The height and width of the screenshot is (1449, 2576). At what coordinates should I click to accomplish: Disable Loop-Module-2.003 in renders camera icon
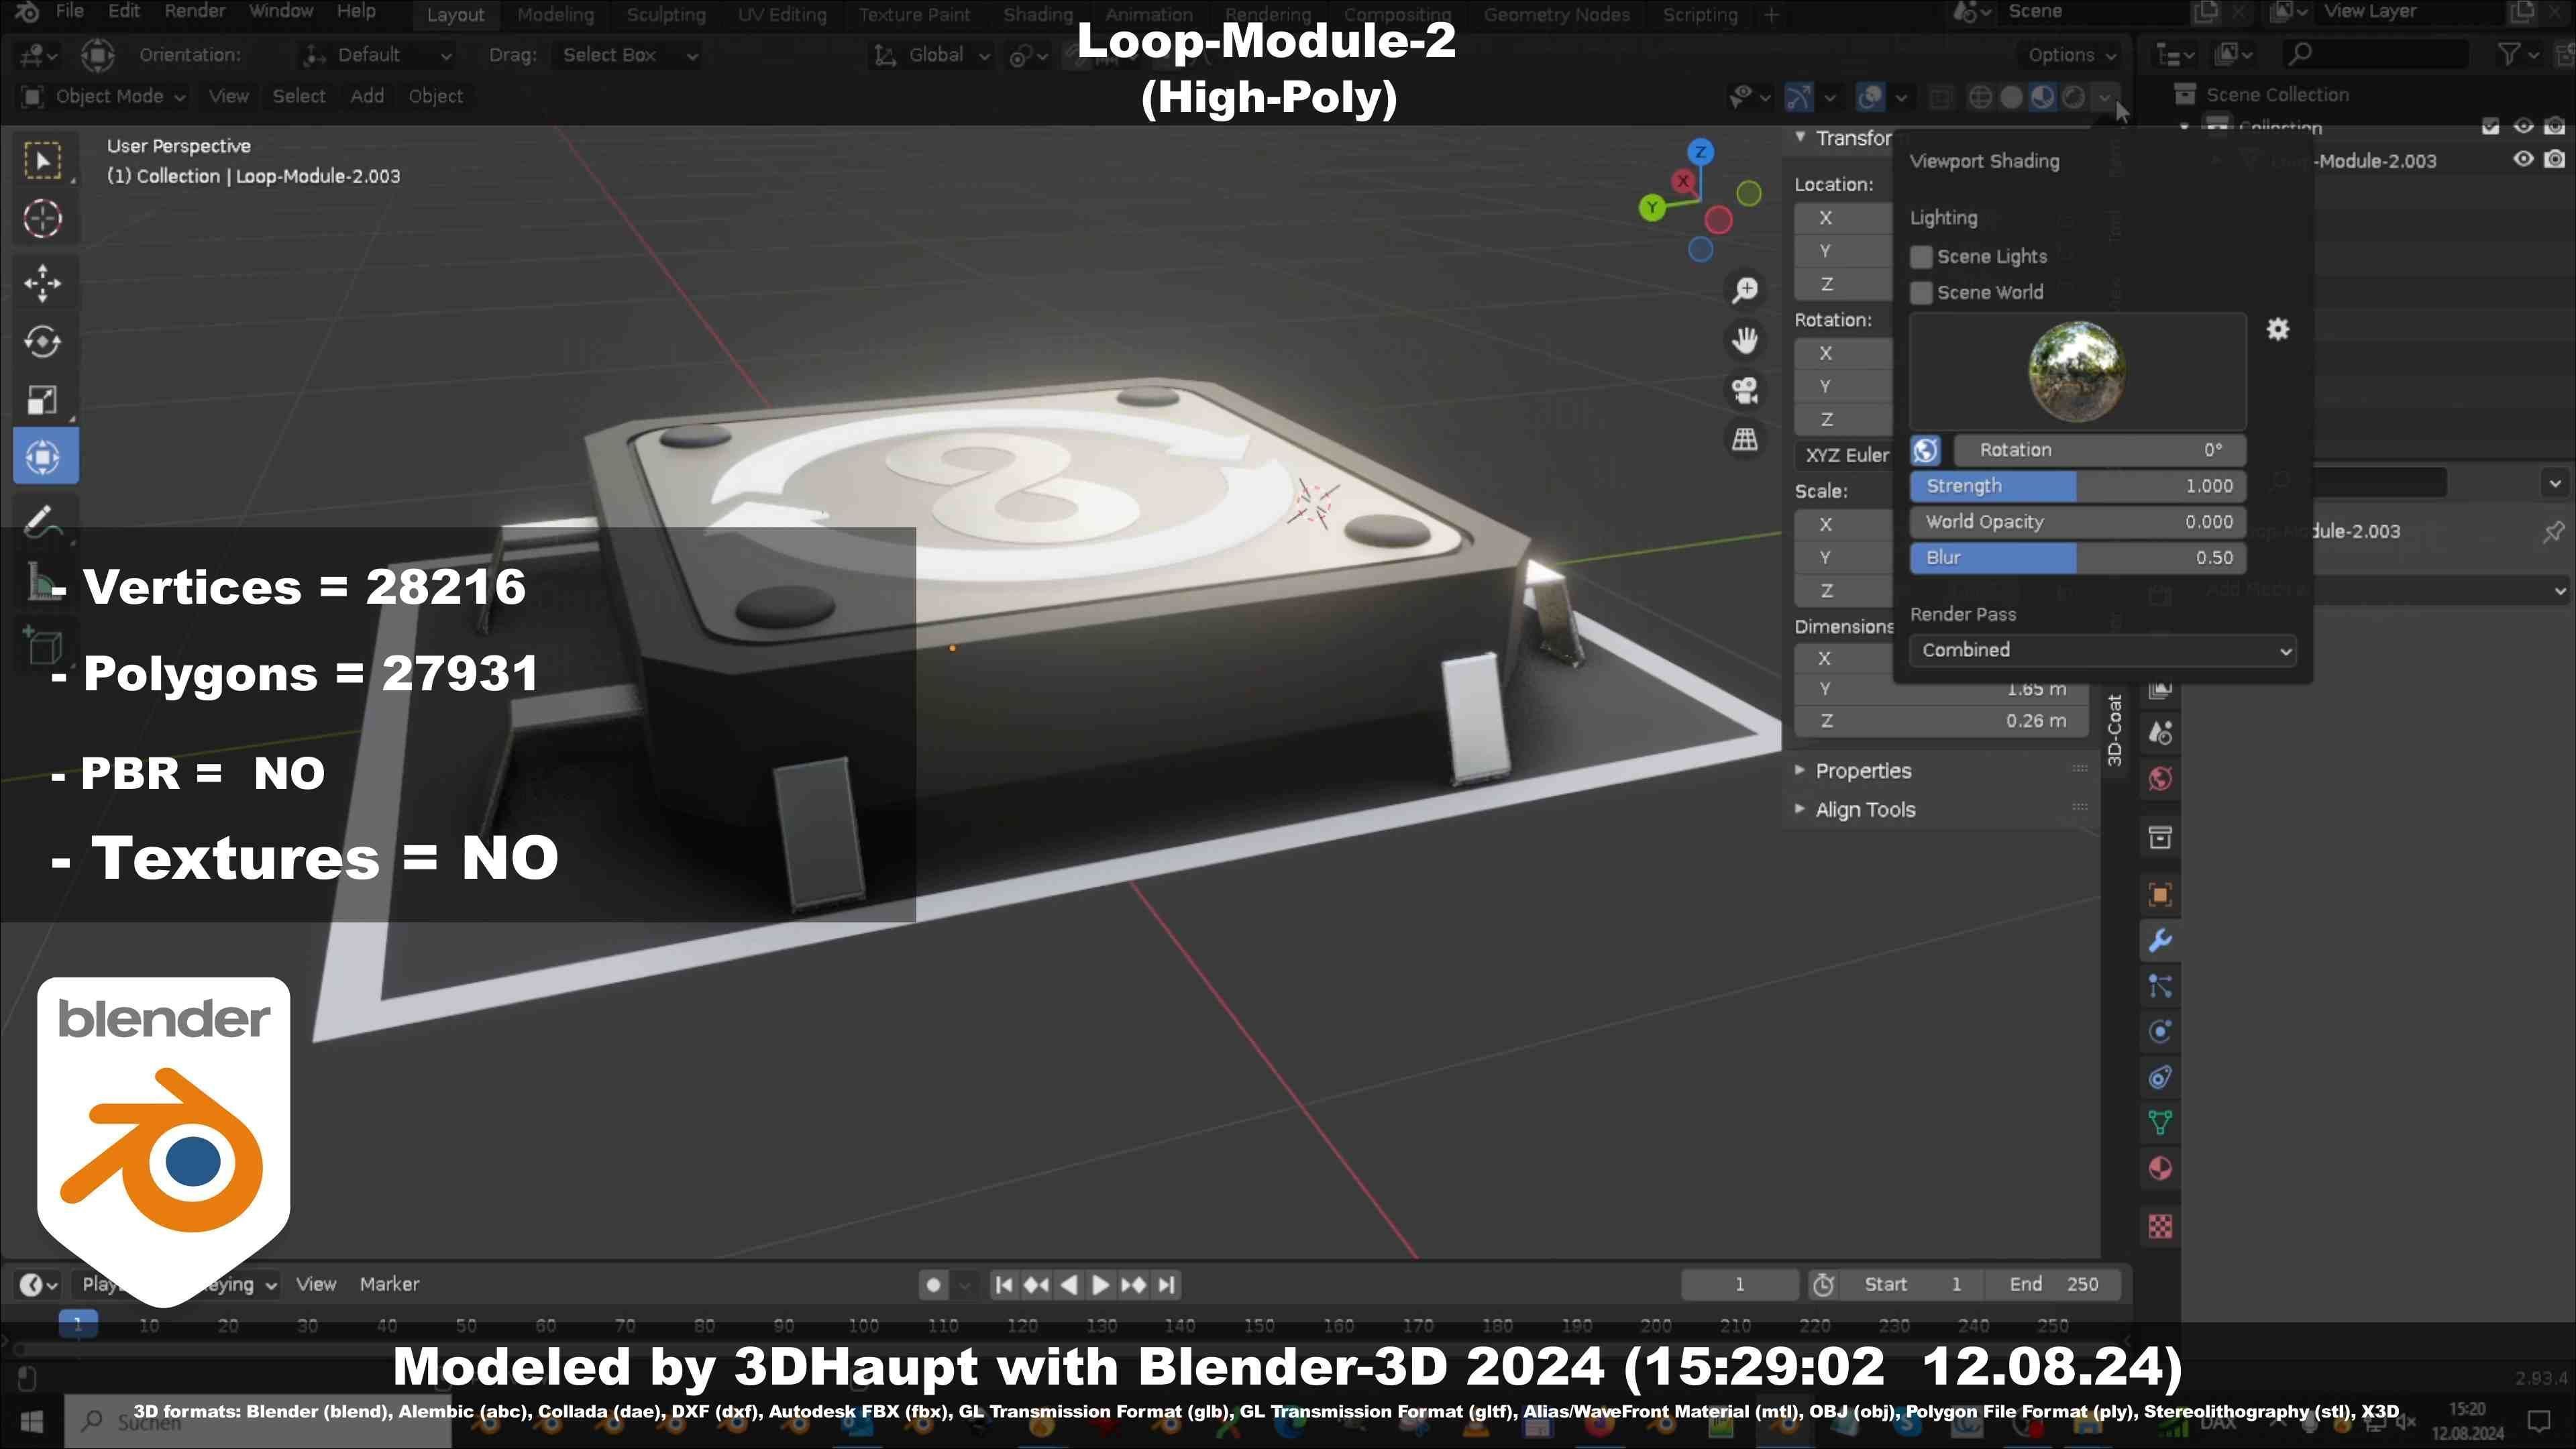pyautogui.click(x=2555, y=159)
